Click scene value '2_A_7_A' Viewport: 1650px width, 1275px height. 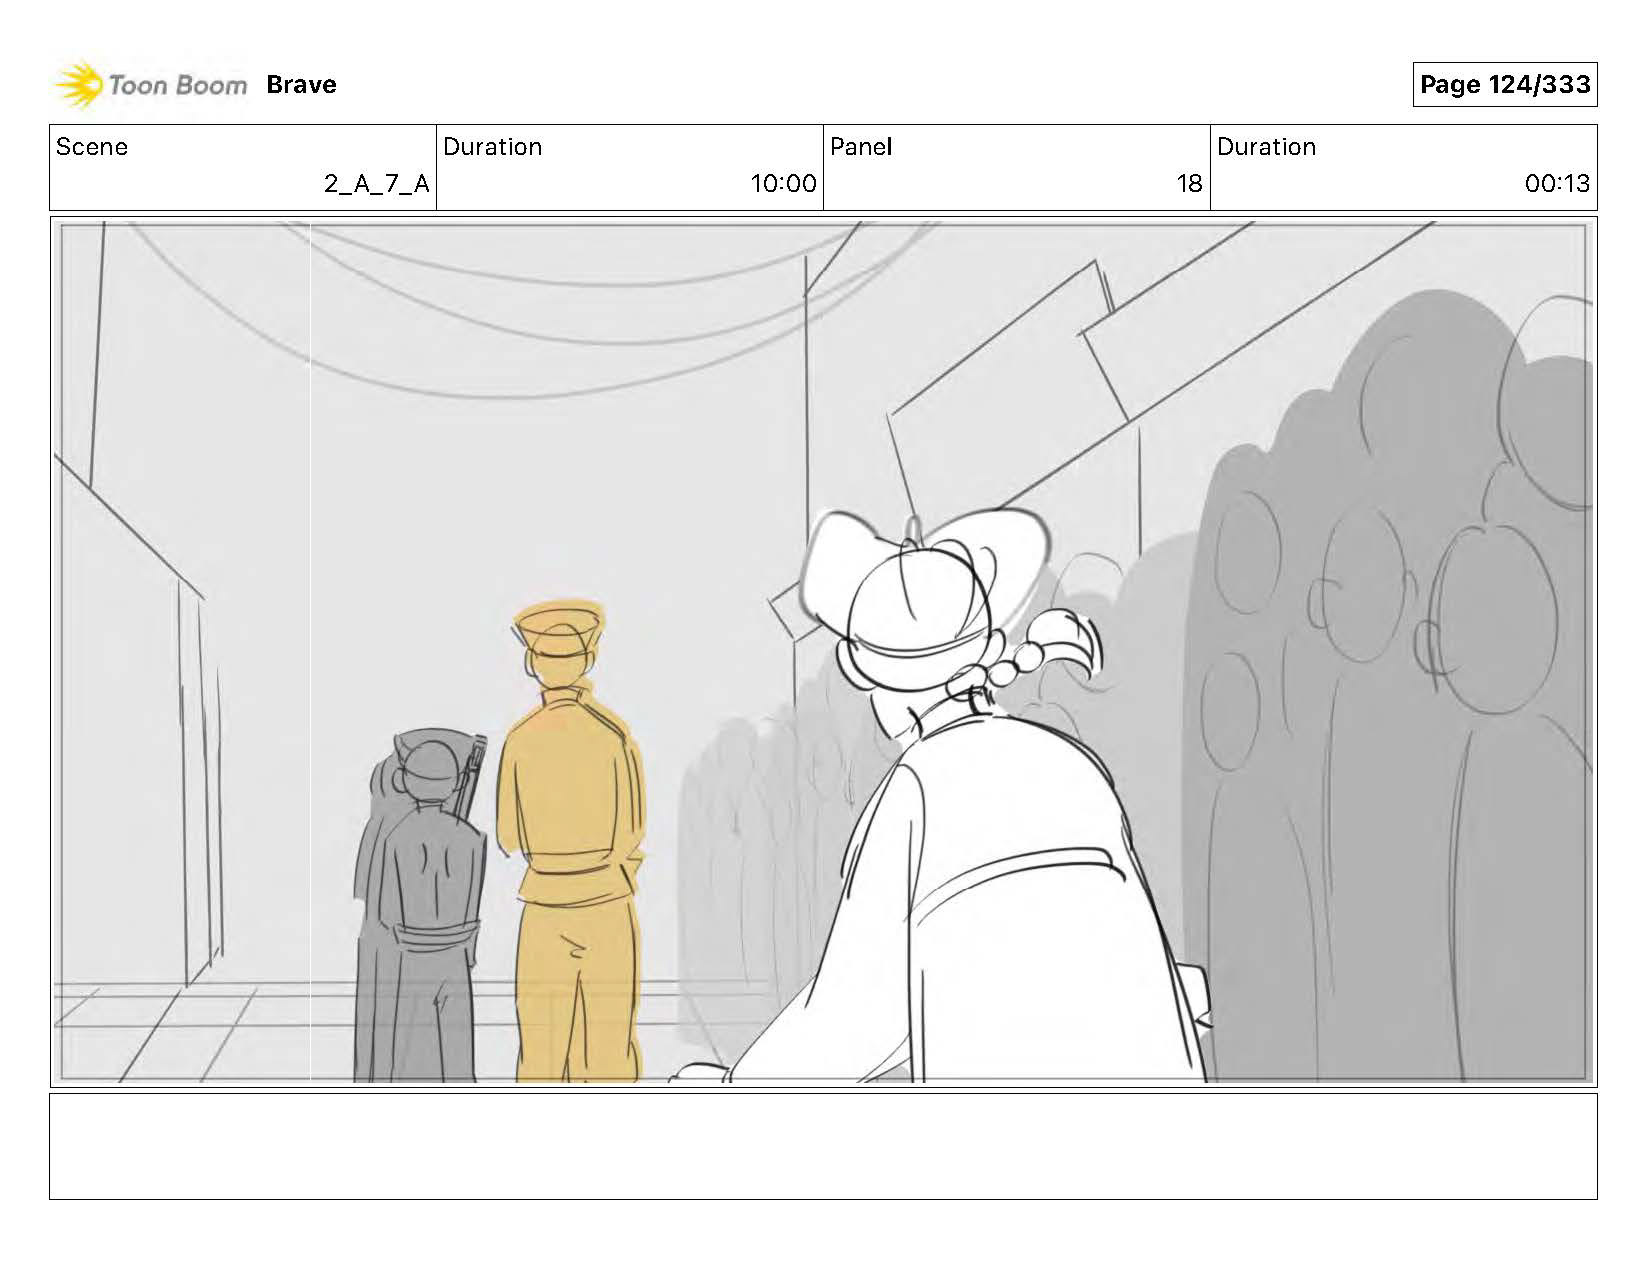click(376, 184)
